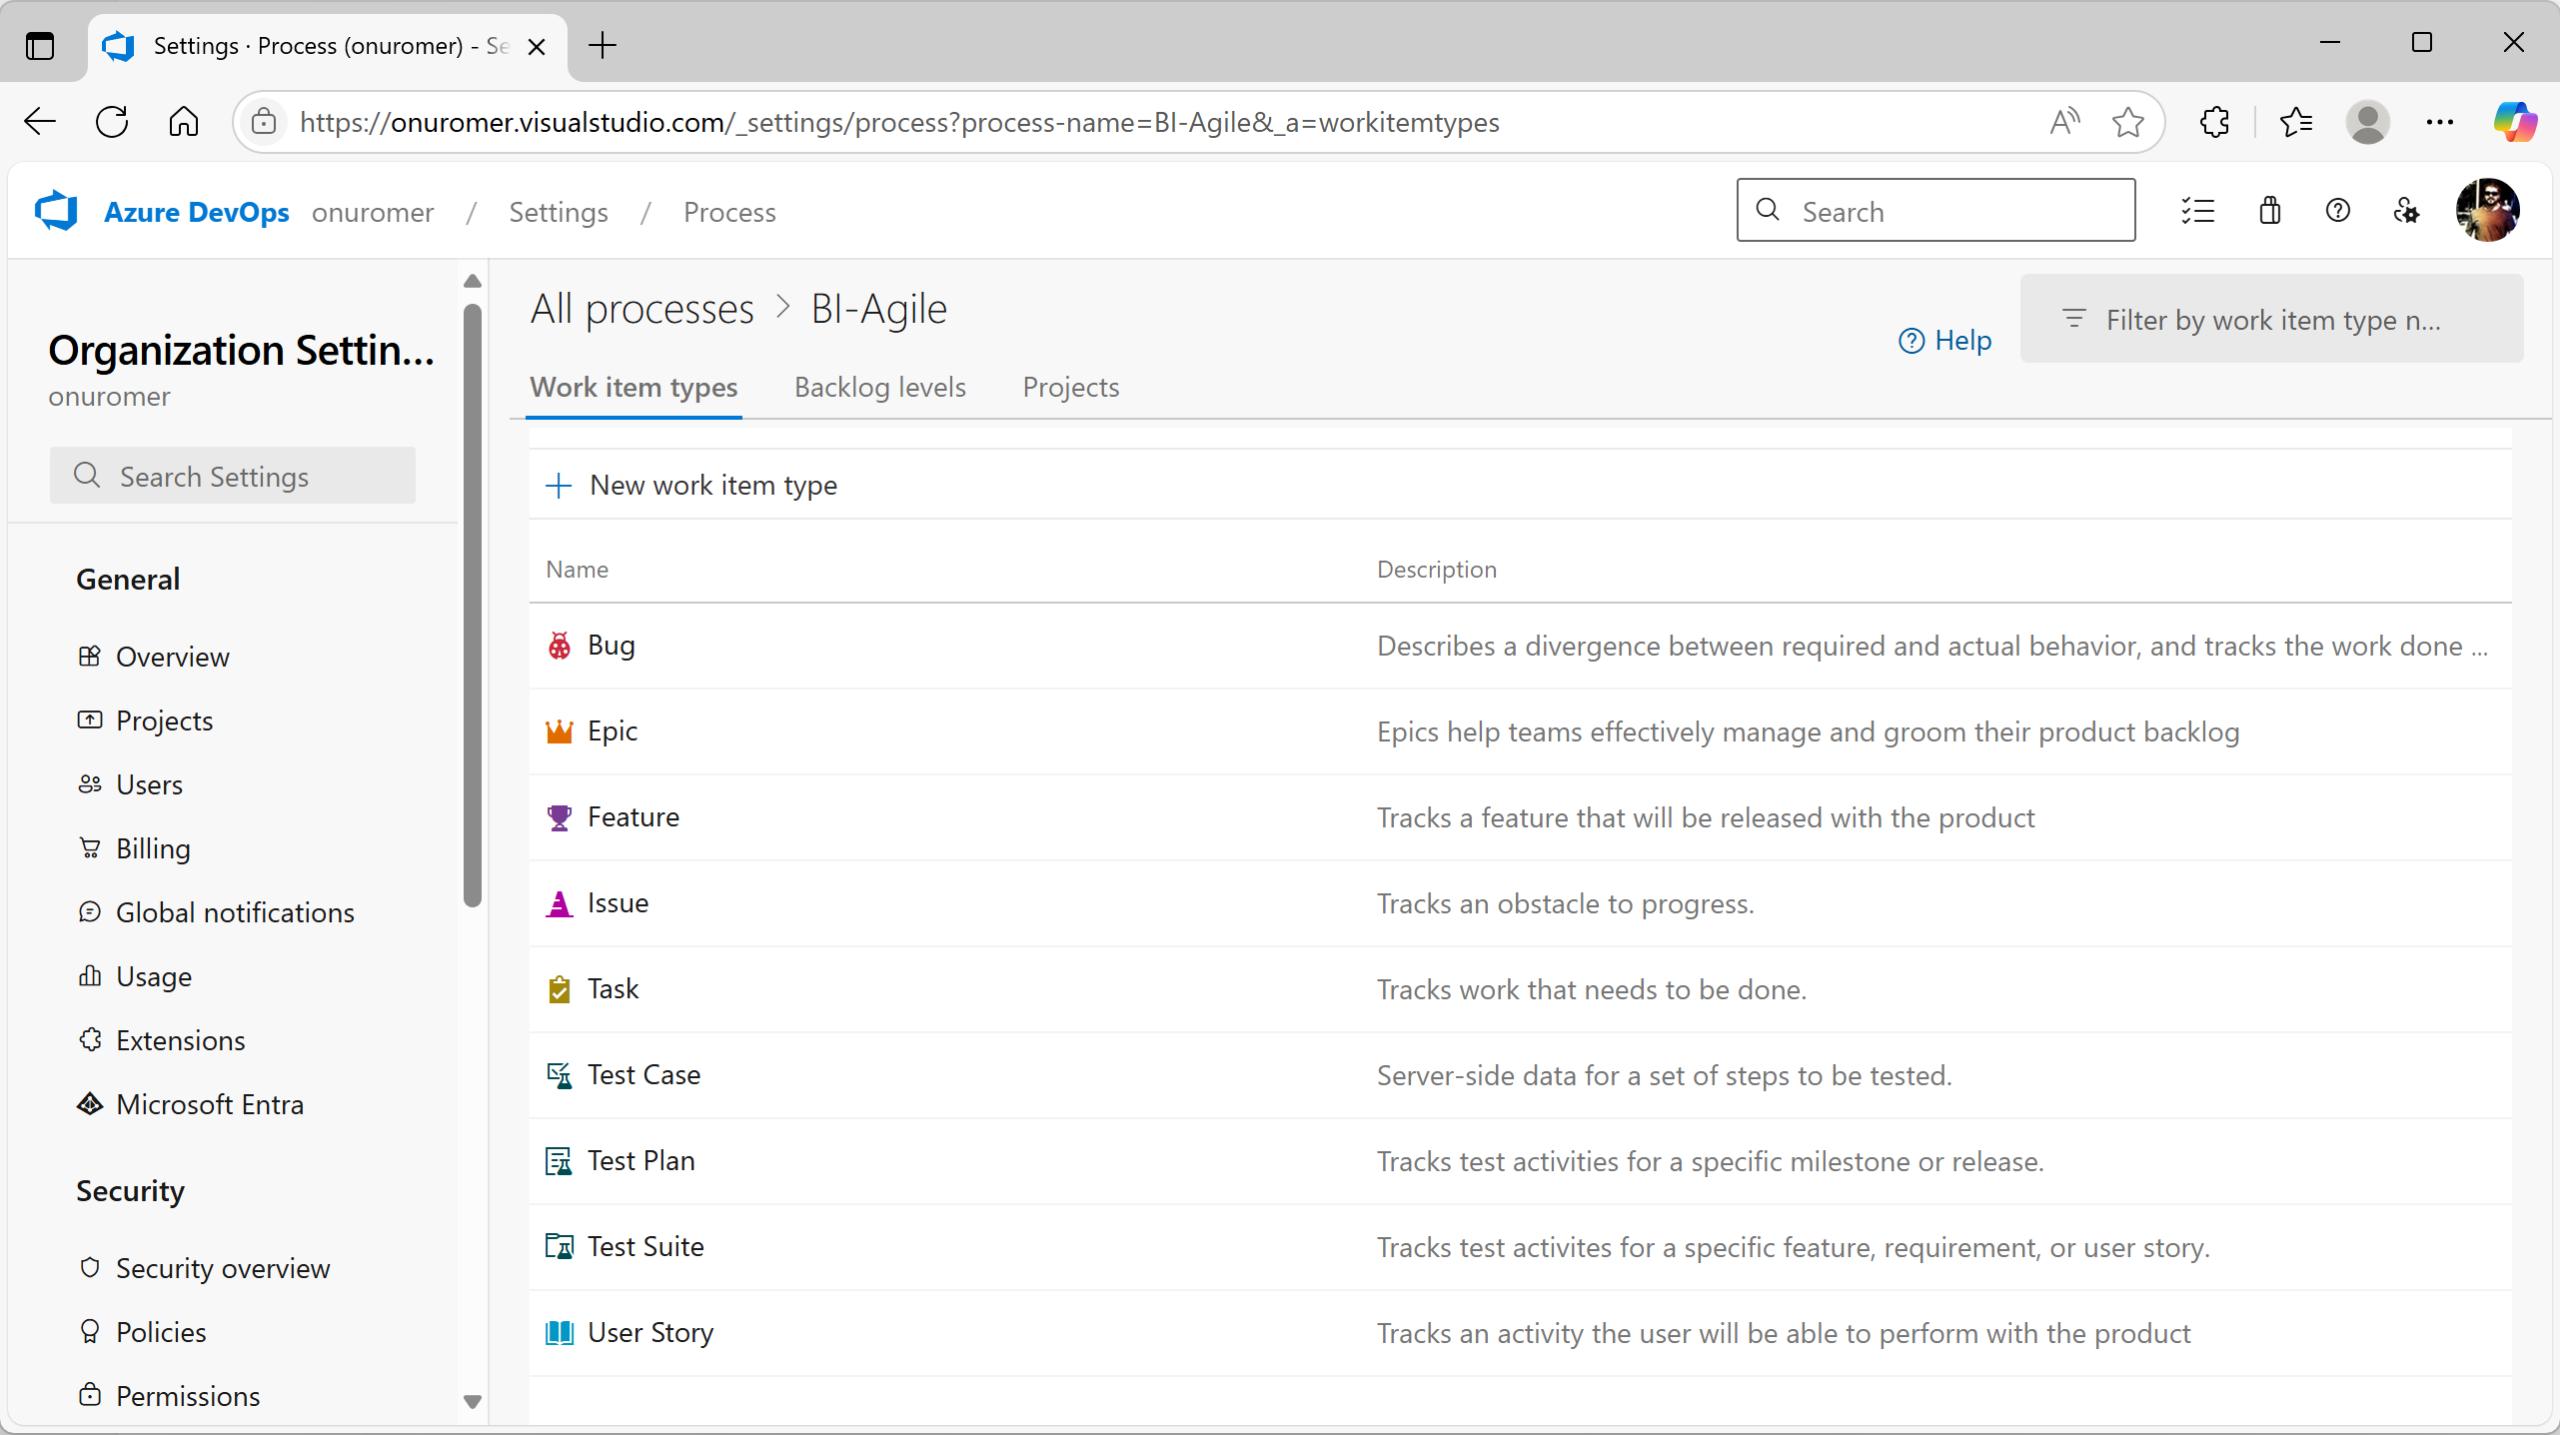Image resolution: width=2560 pixels, height=1435 pixels.
Task: Open browser extensions puzzle icon
Action: 2215,122
